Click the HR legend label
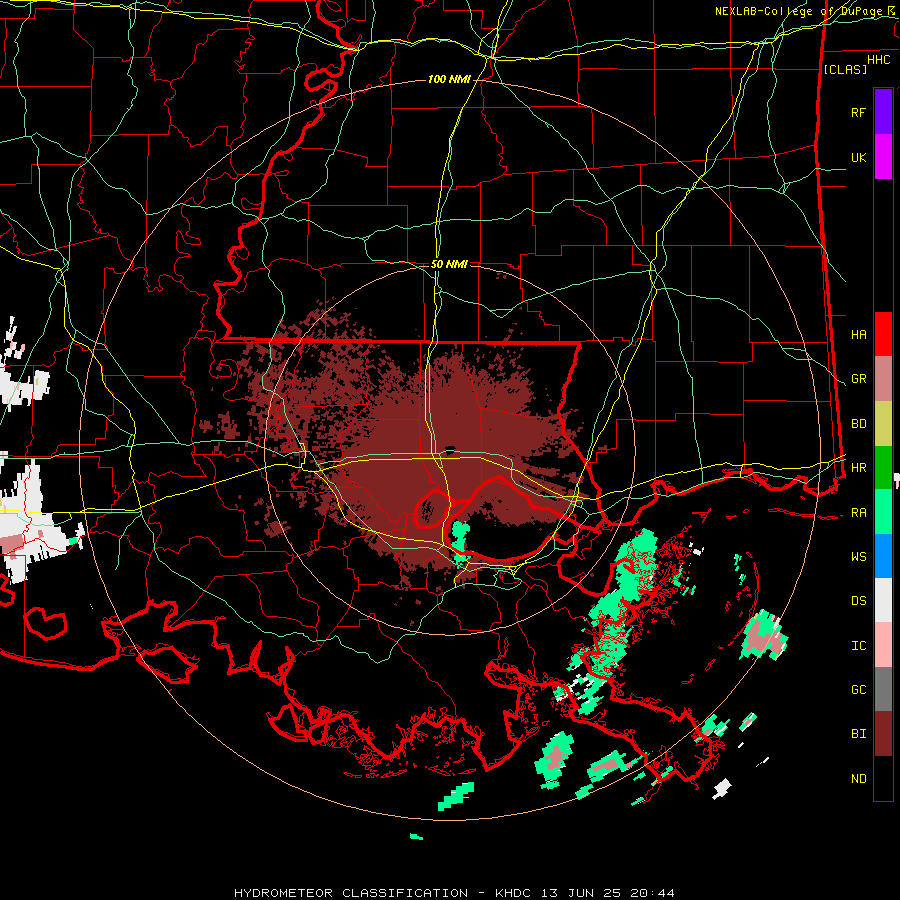900x900 pixels. pyautogui.click(x=858, y=468)
